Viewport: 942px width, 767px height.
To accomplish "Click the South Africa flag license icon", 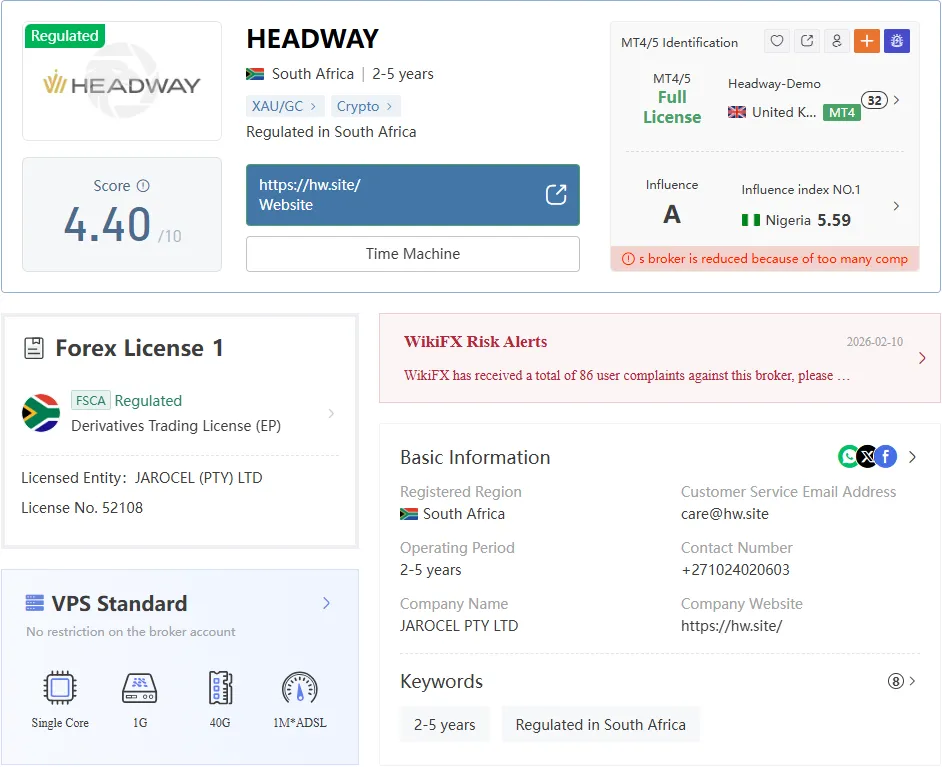I will click(41, 413).
